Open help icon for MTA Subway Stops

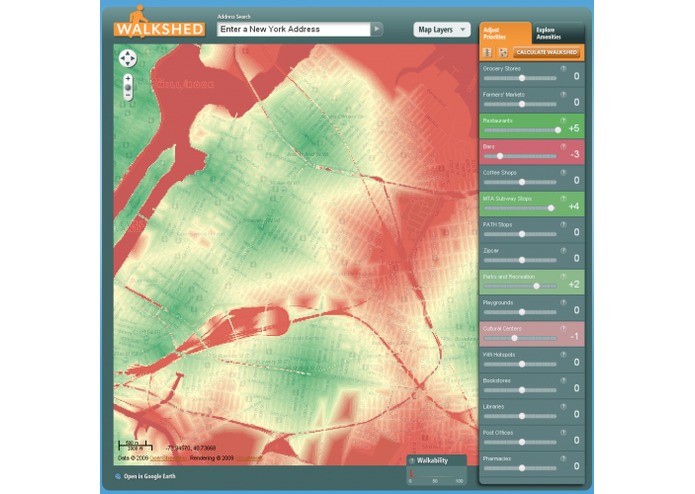563,198
